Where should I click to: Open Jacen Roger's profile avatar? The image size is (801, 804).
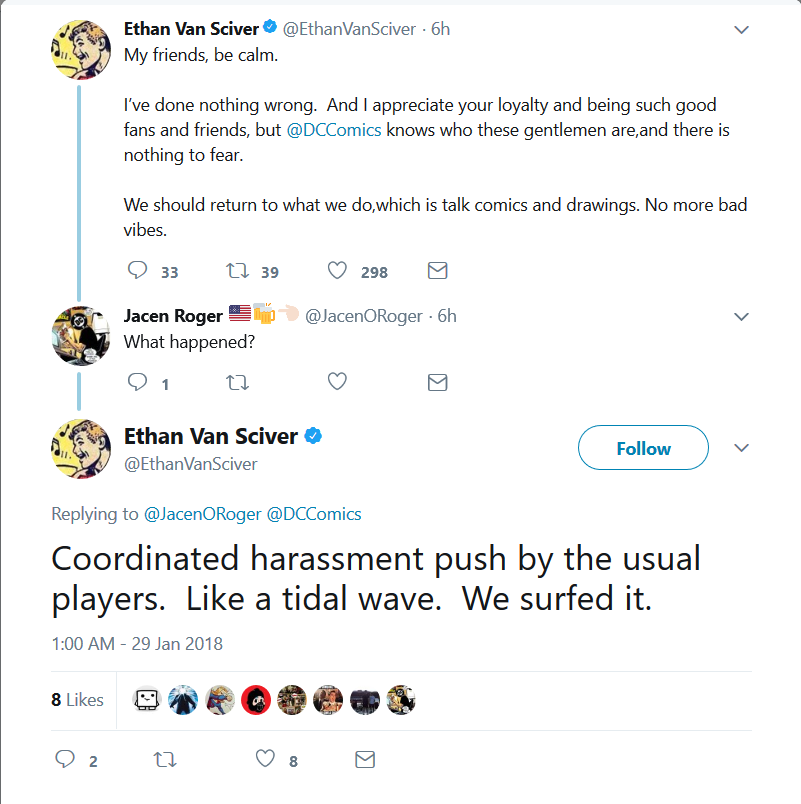(81, 336)
